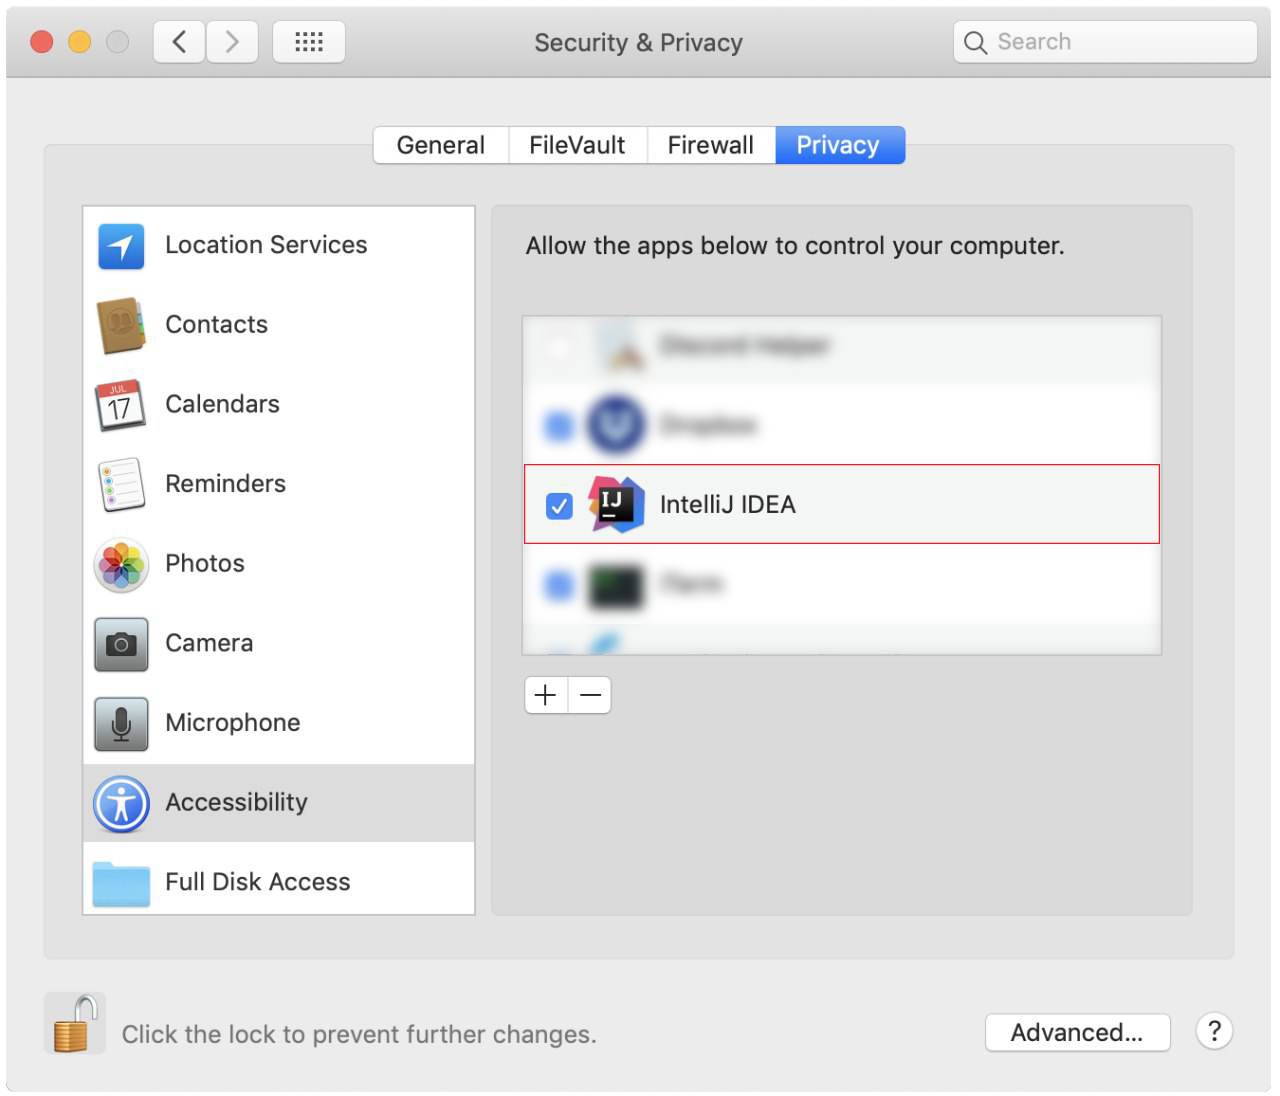1280x1096 pixels.
Task: Switch to the FileVault tab
Action: click(577, 145)
